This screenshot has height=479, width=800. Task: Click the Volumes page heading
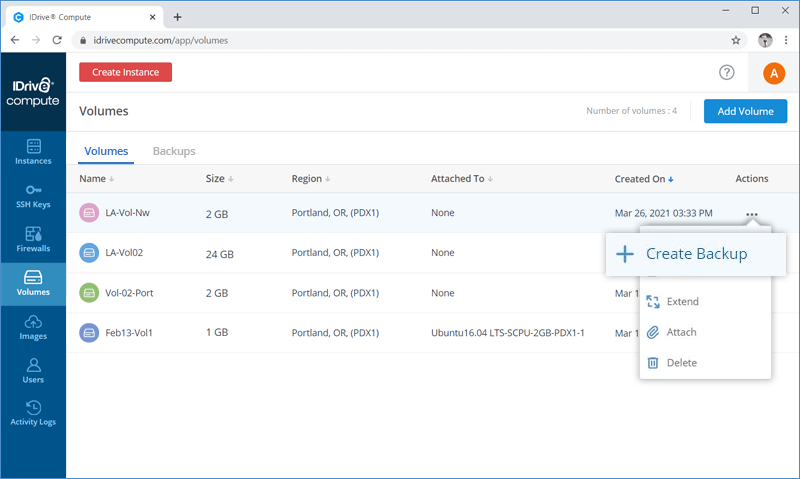[104, 111]
